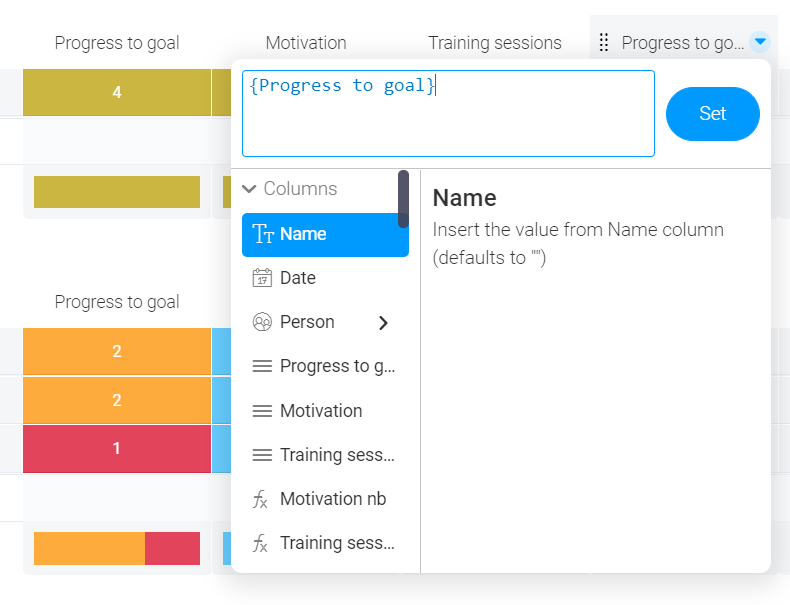Screen dimensions: 790x605
Task: Click the calendar icon beside Date
Action: (263, 278)
